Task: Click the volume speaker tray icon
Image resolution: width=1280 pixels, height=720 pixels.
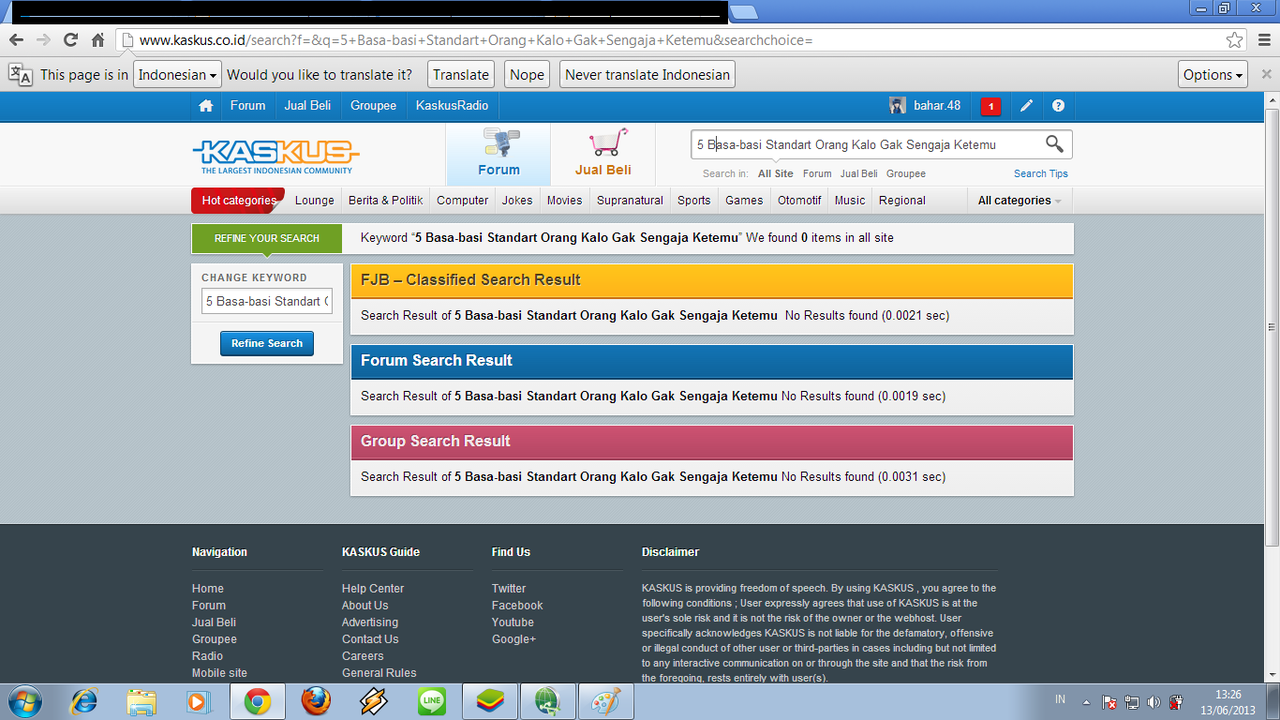Action: pyautogui.click(x=1154, y=702)
